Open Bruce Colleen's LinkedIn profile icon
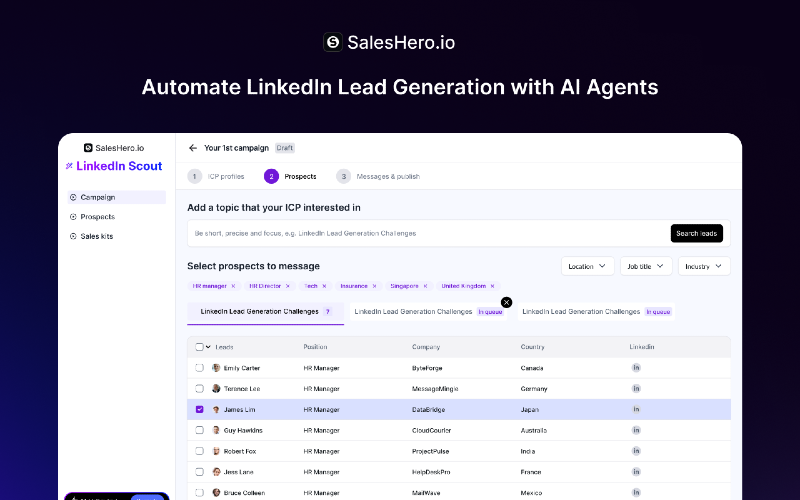The width and height of the screenshot is (800, 500). point(636,493)
